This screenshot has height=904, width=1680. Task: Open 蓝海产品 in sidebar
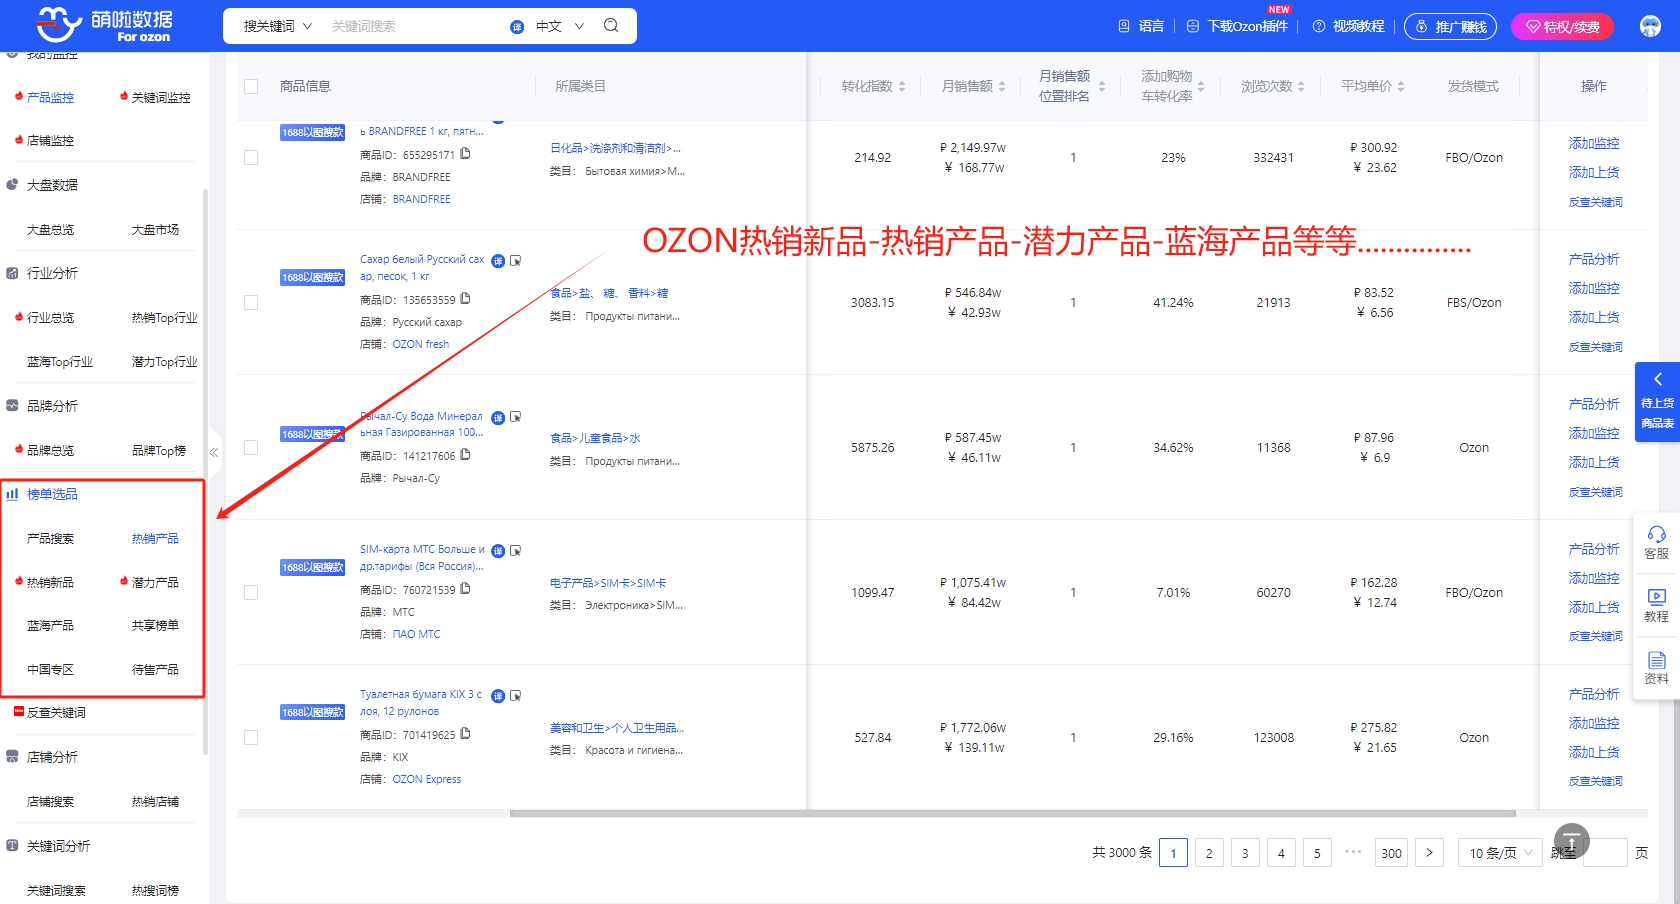(x=50, y=625)
